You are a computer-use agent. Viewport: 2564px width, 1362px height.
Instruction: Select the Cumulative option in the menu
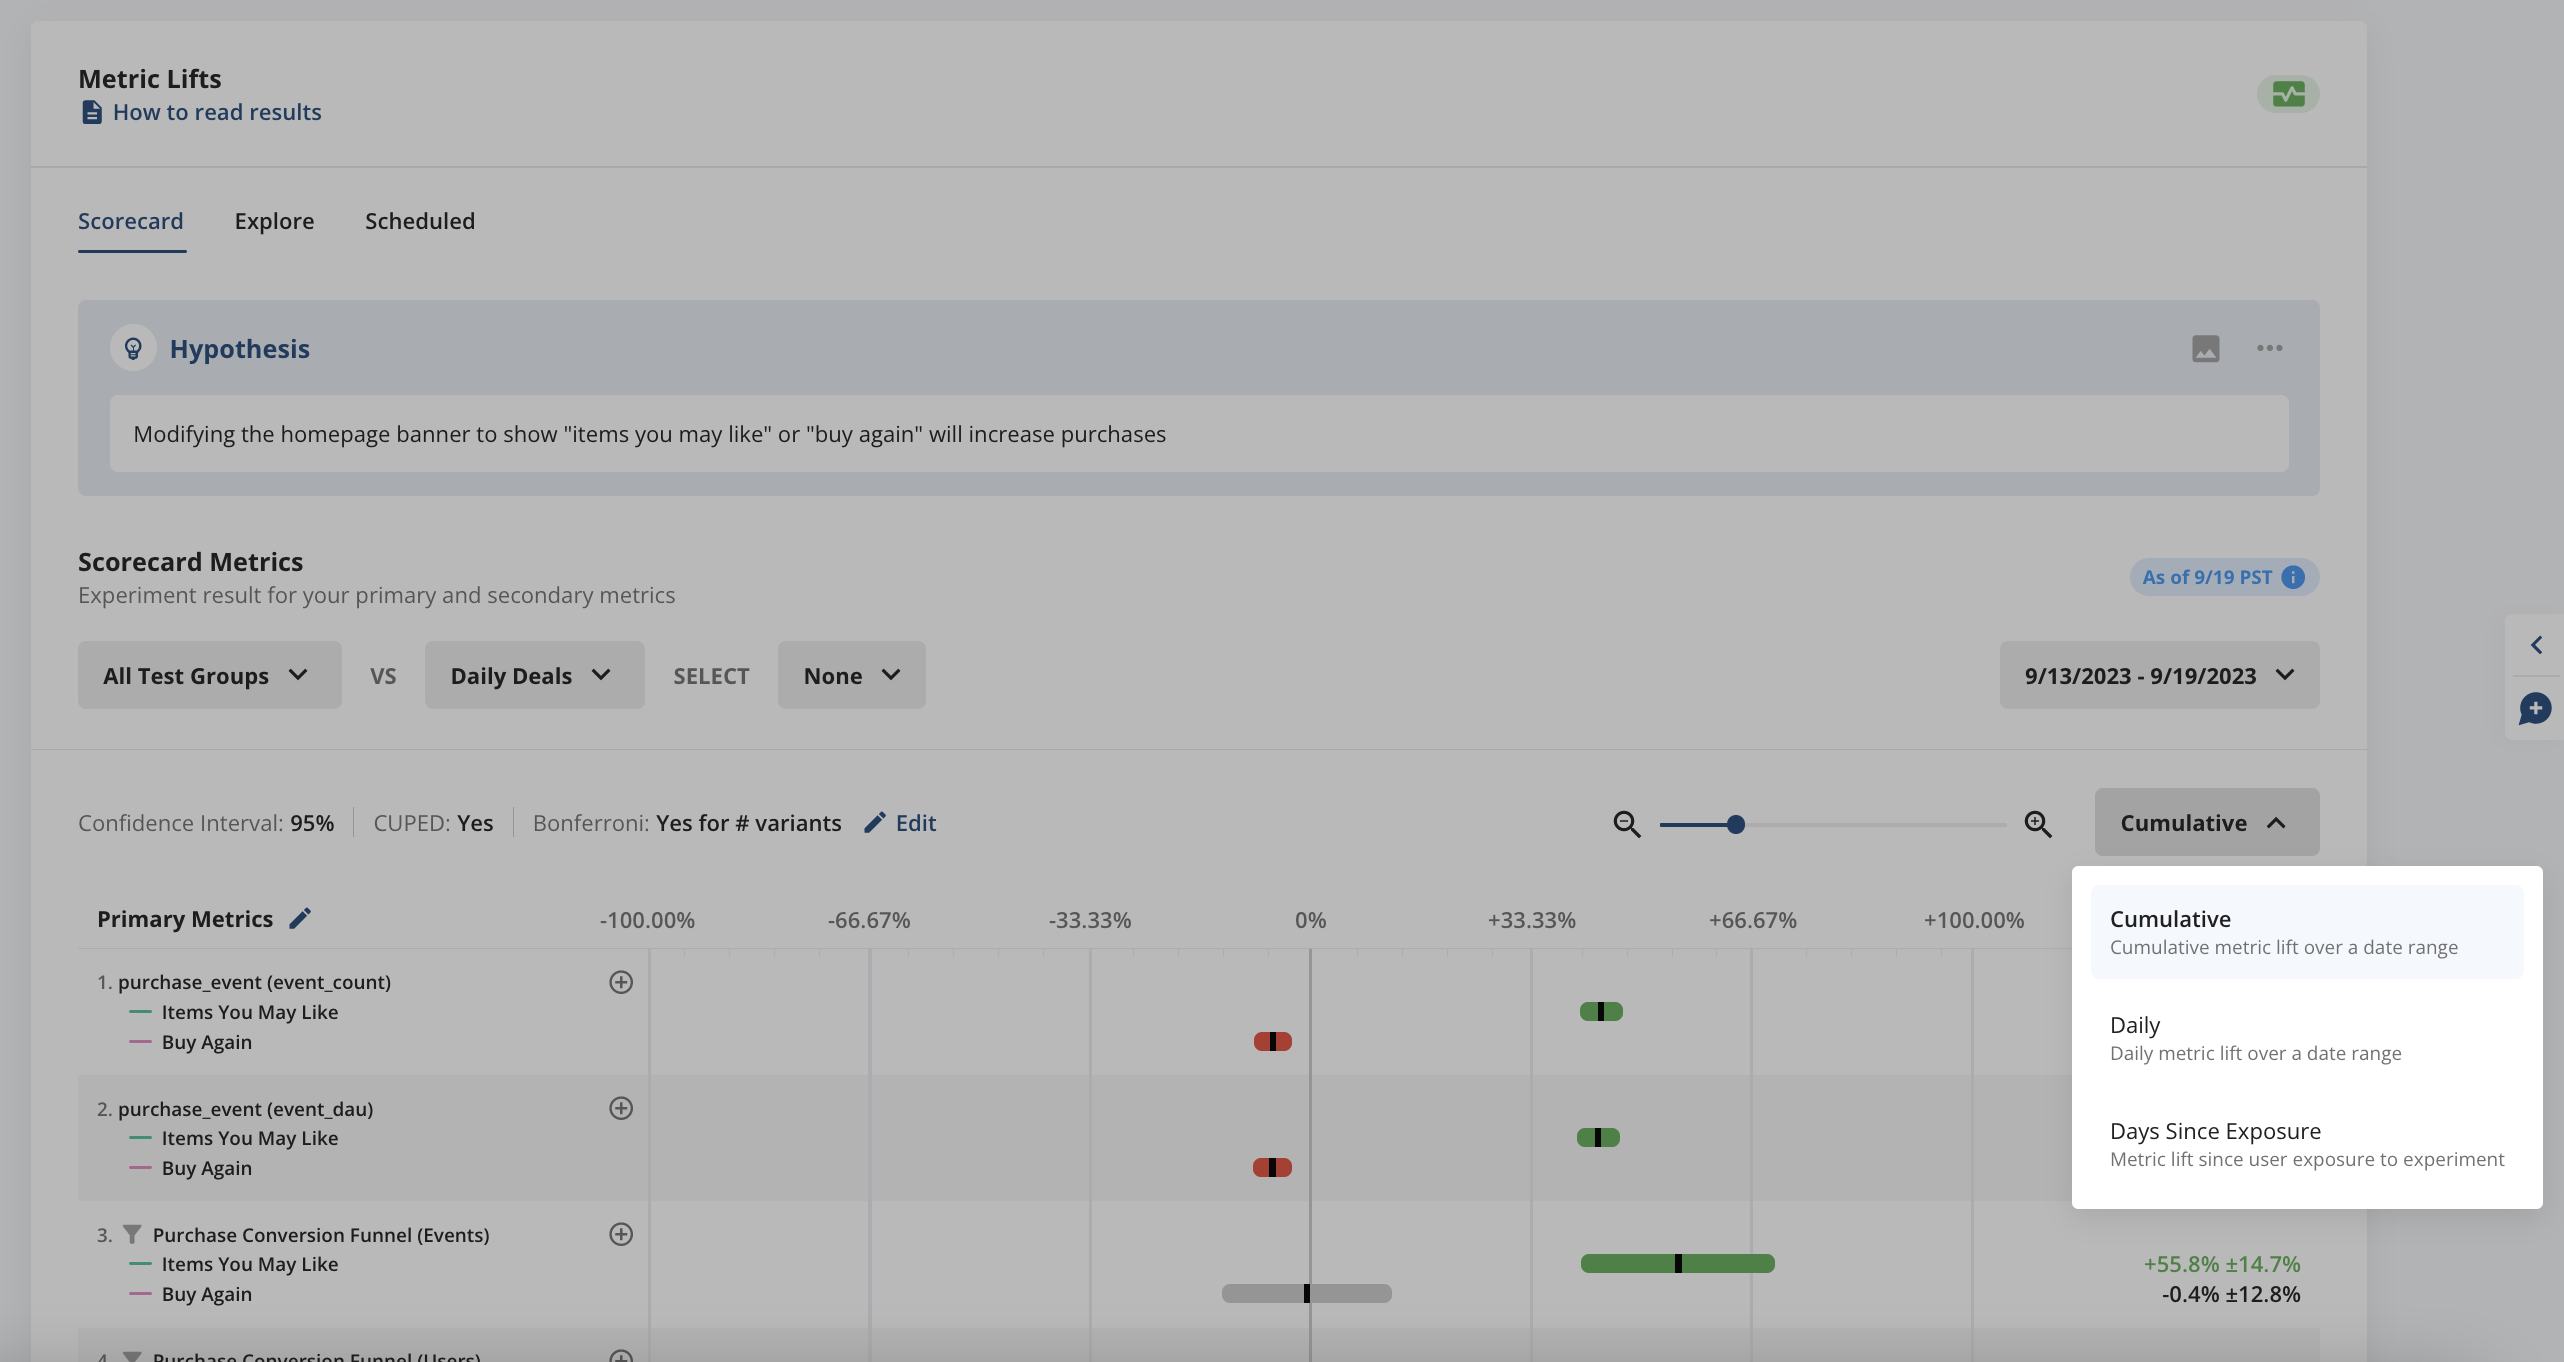(x=2307, y=932)
